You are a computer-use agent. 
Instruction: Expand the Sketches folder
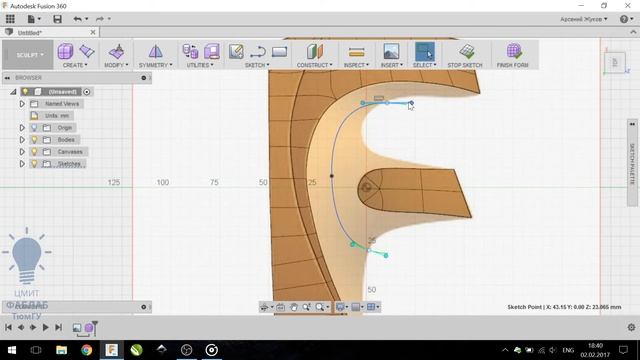pyautogui.click(x=22, y=164)
